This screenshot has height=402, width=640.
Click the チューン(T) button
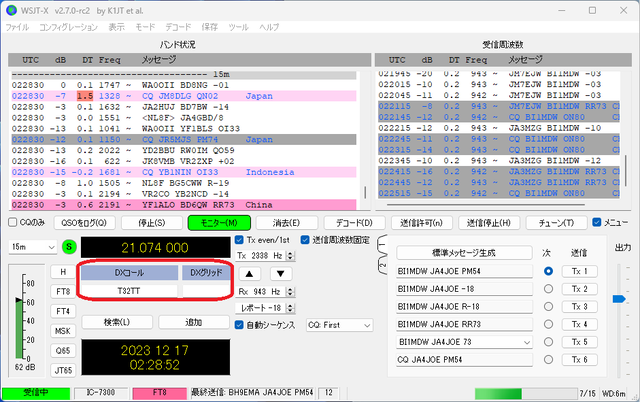[x=556, y=223]
